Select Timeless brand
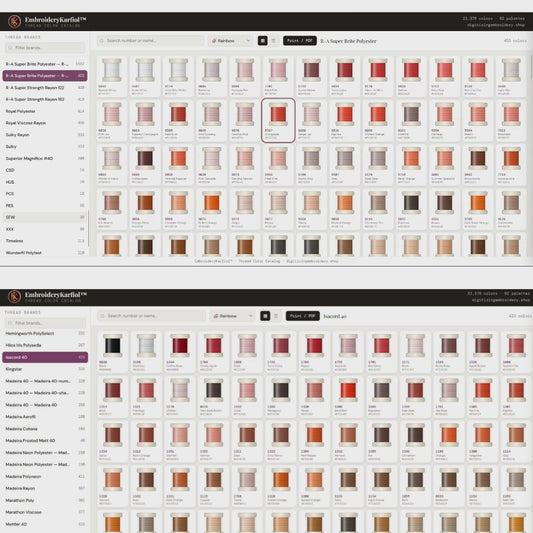This screenshot has width=533, height=533. pyautogui.click(x=45, y=241)
